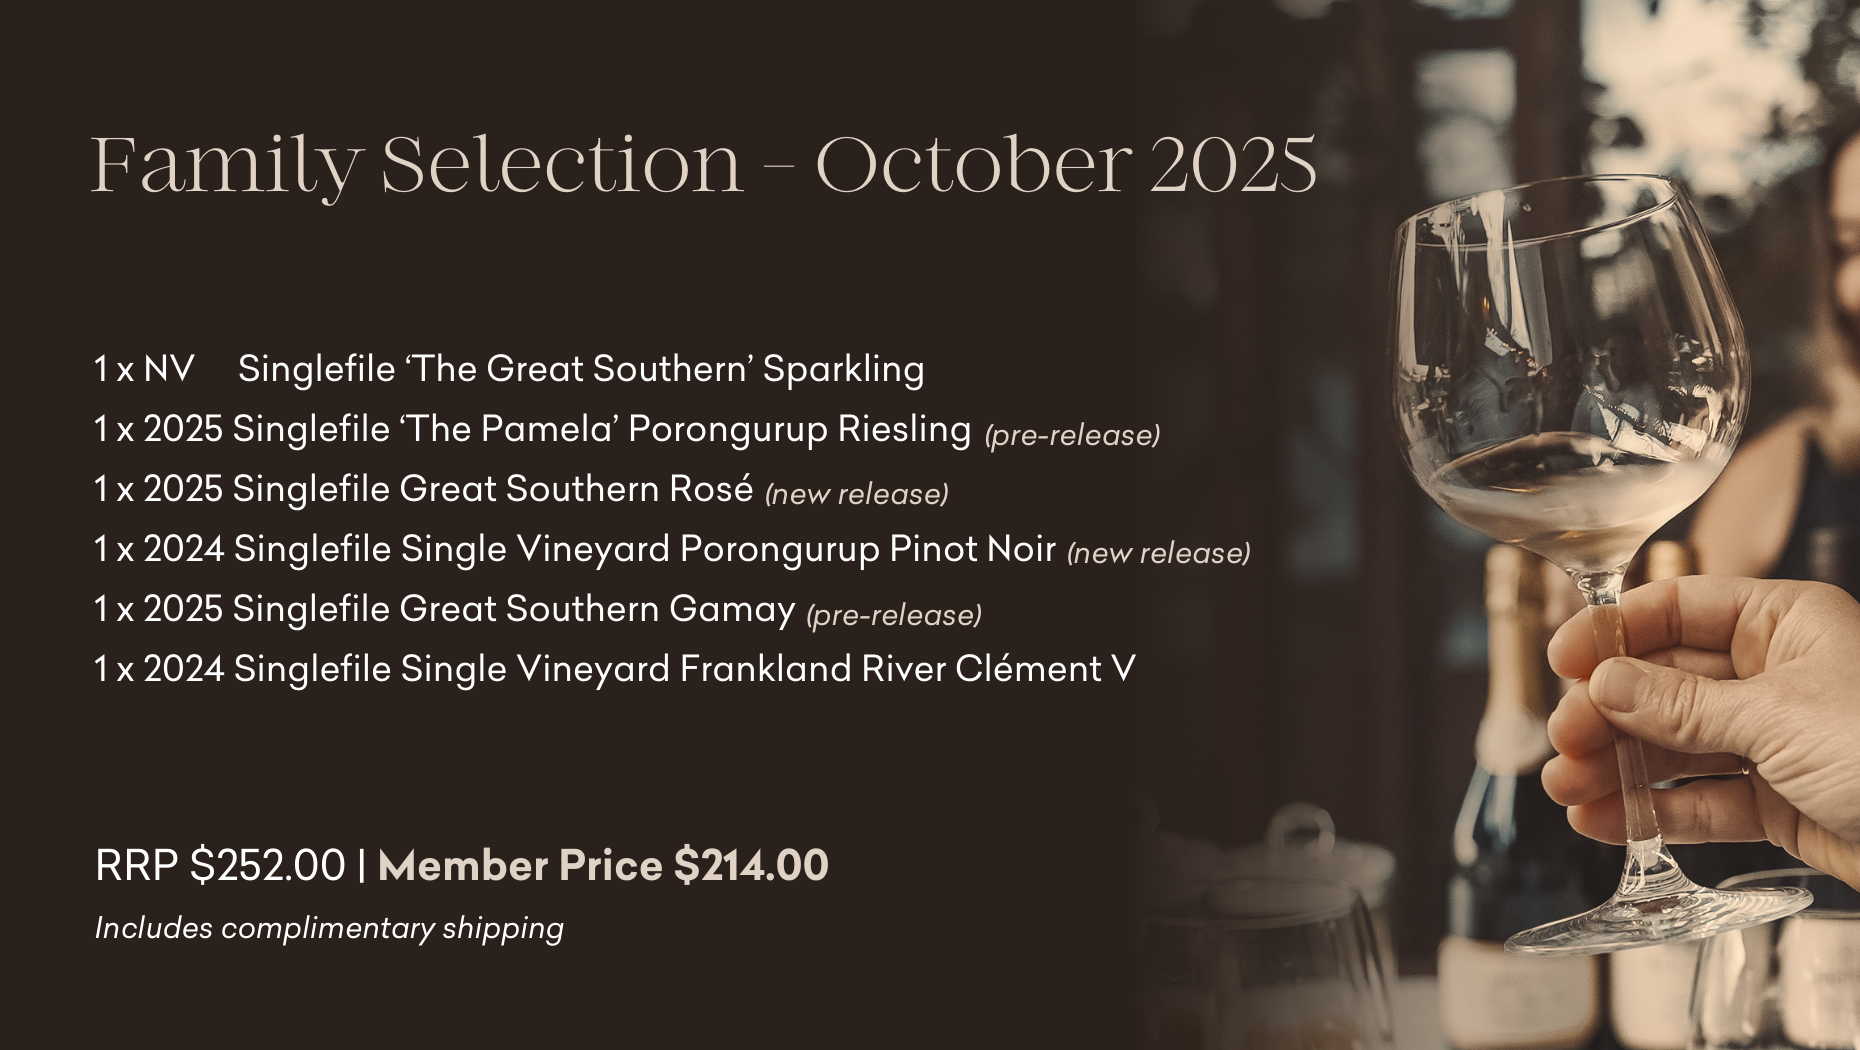
Task: Click the "Family Selection" heading text
Action: tap(417, 165)
